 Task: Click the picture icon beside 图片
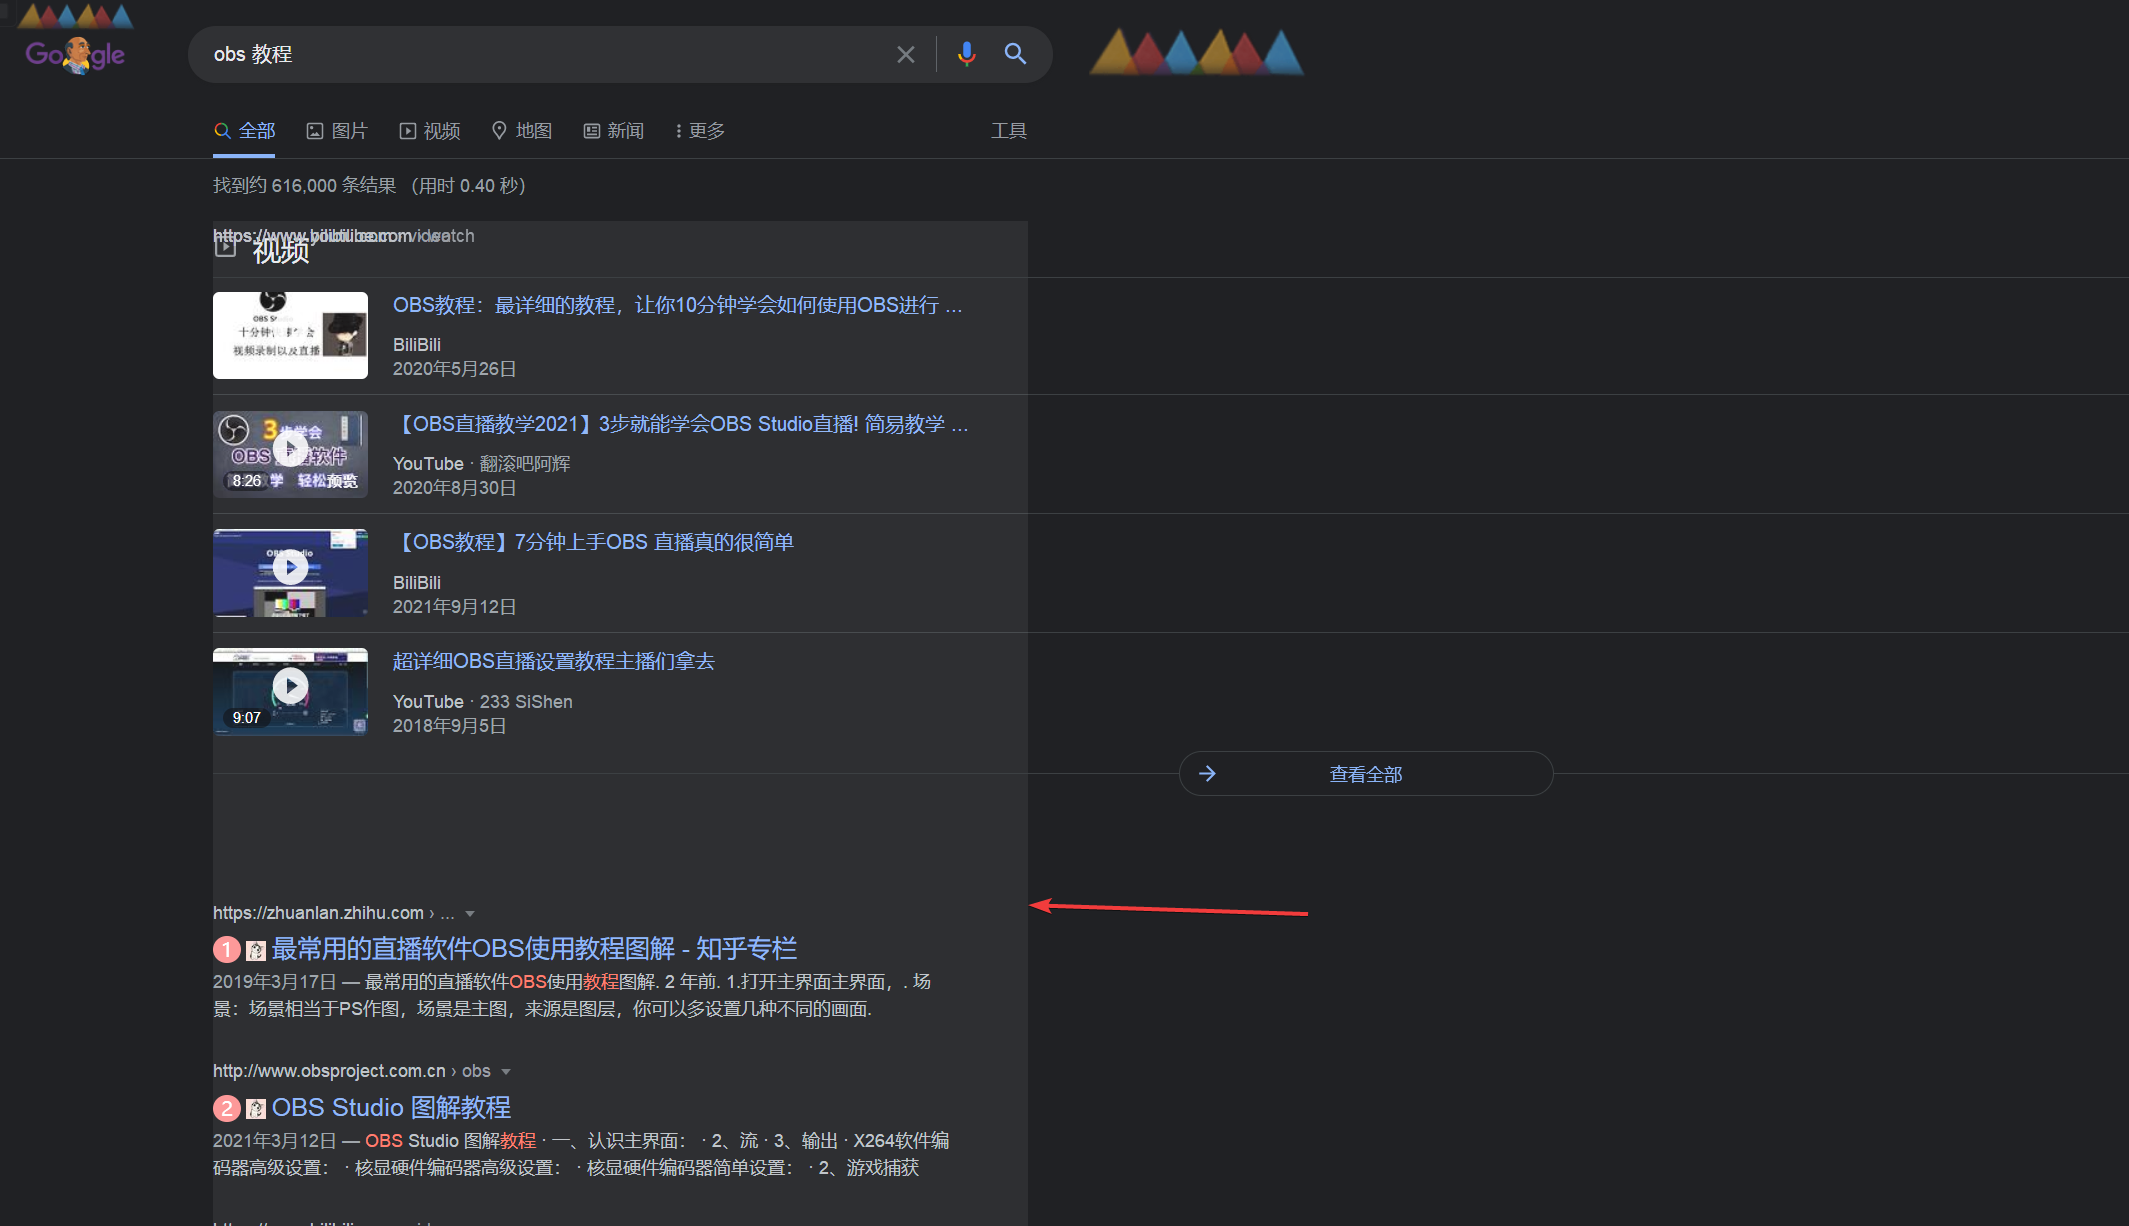pyautogui.click(x=314, y=130)
